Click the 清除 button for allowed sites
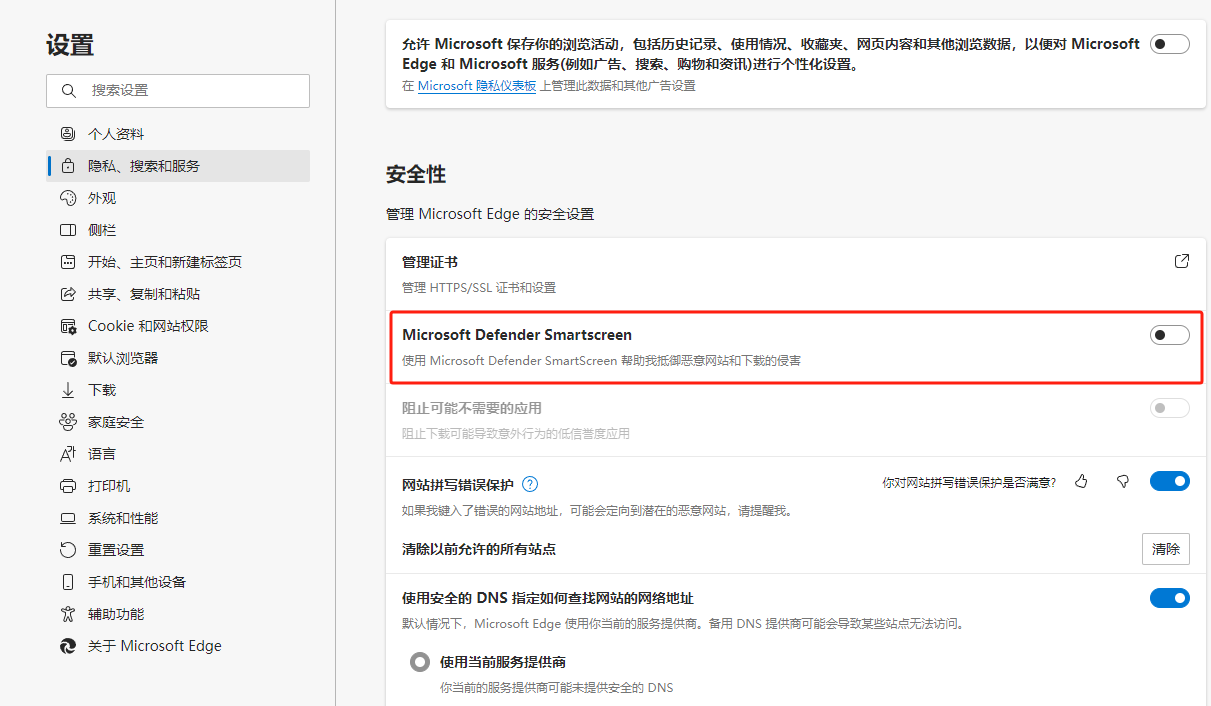Image resolution: width=1211 pixels, height=706 pixels. (x=1166, y=549)
